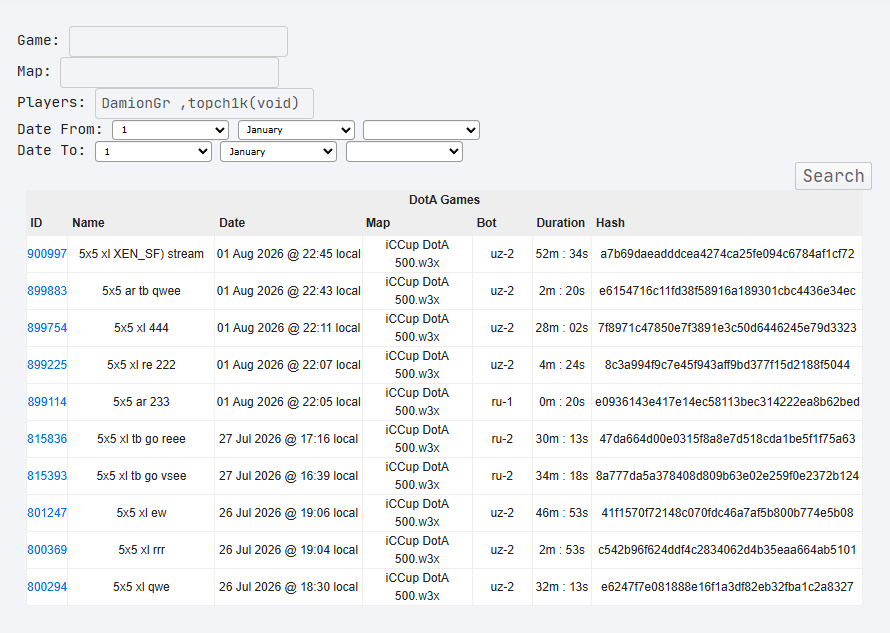Click hash starting 8c3a994f9c7e45f
The height and width of the screenshot is (633, 890).
(x=727, y=364)
